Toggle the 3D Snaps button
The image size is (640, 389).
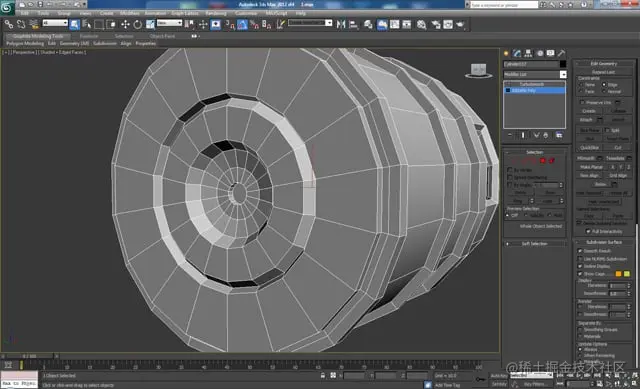[x=230, y=24]
